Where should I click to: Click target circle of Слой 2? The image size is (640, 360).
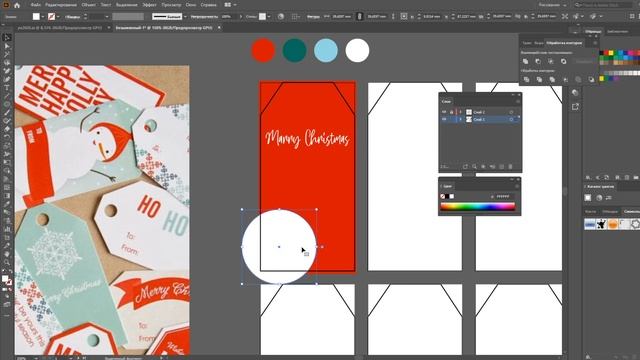511,112
